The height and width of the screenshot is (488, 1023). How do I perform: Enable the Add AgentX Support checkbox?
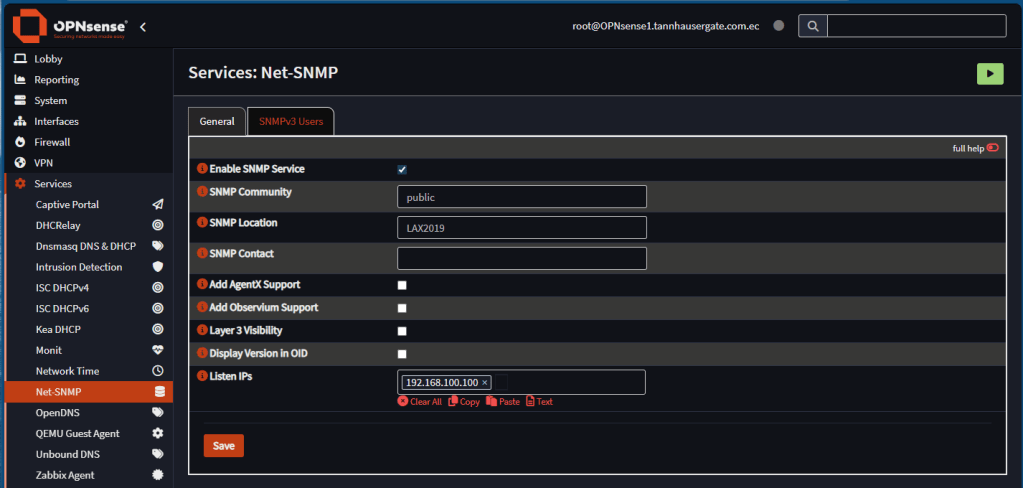[x=402, y=286]
